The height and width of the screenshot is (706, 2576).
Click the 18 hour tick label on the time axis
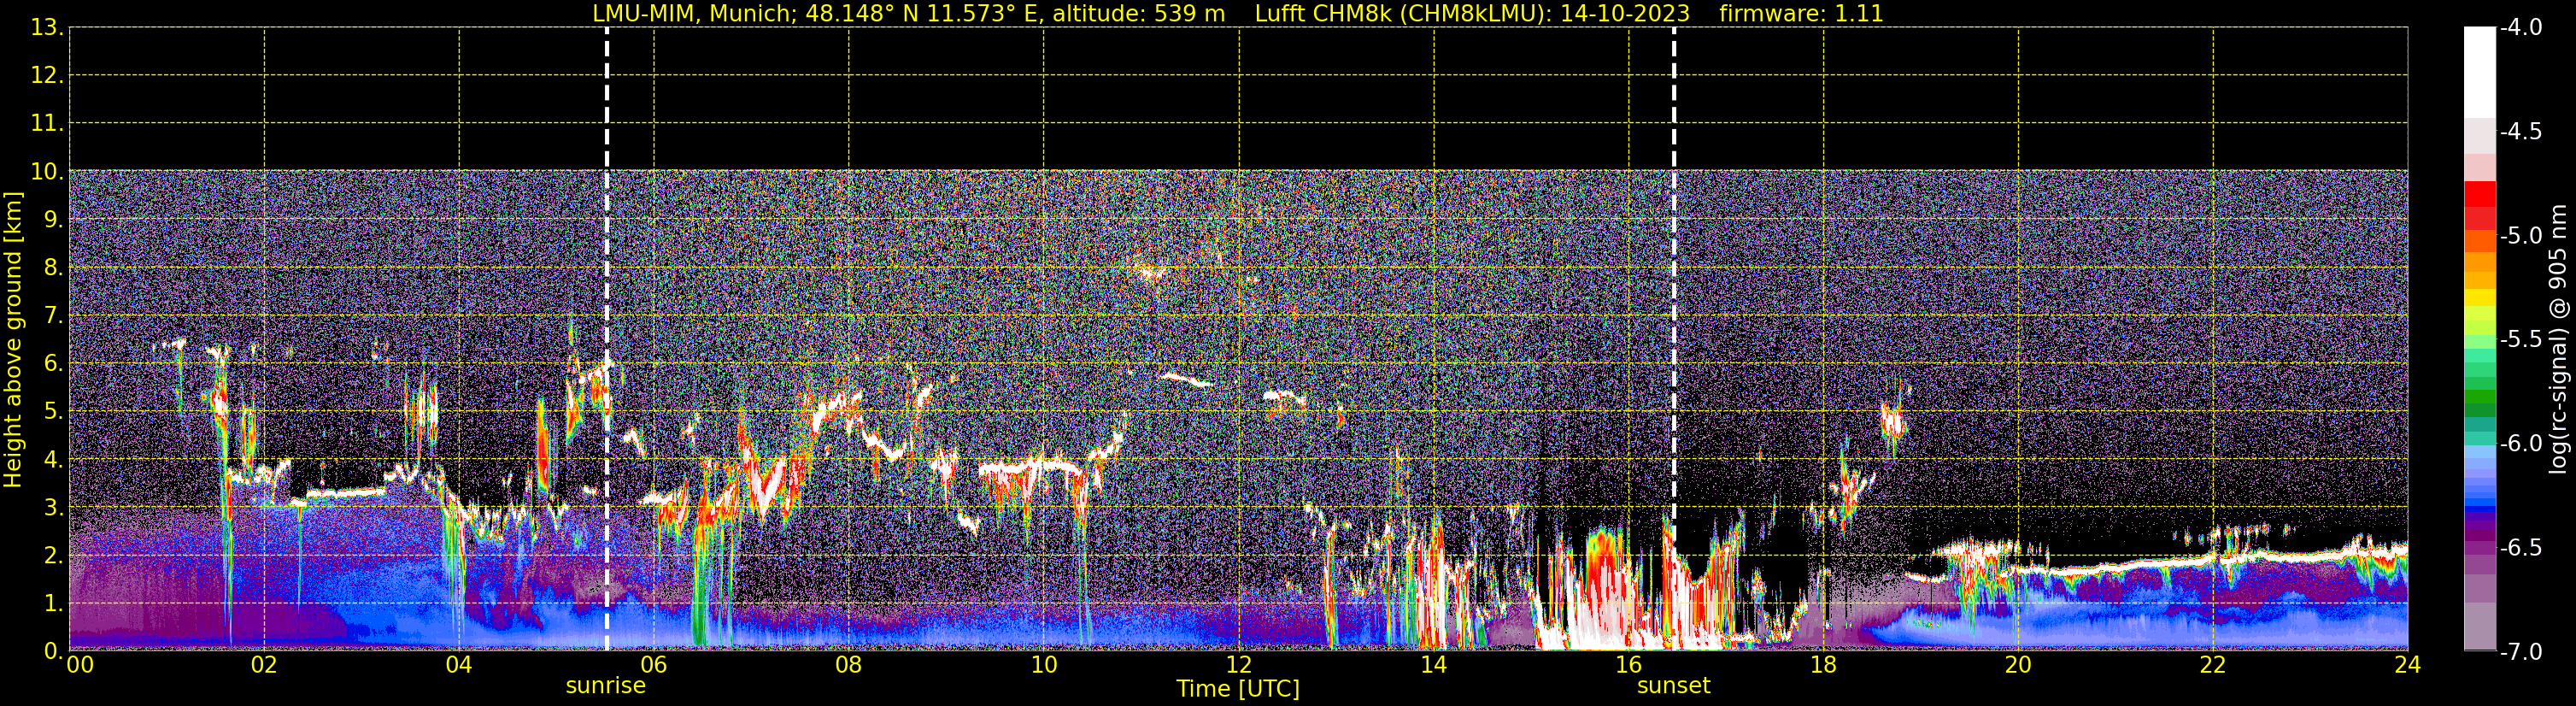[1823, 665]
